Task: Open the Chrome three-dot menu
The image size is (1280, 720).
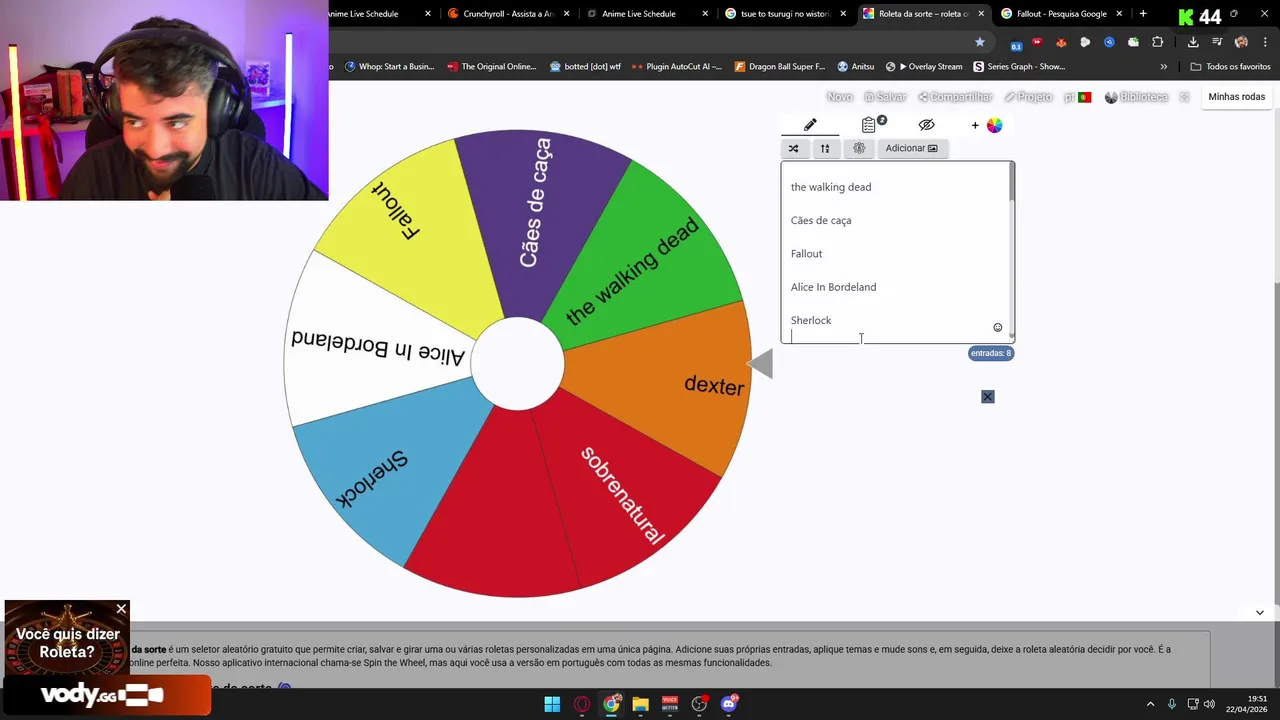Action: (1264, 42)
